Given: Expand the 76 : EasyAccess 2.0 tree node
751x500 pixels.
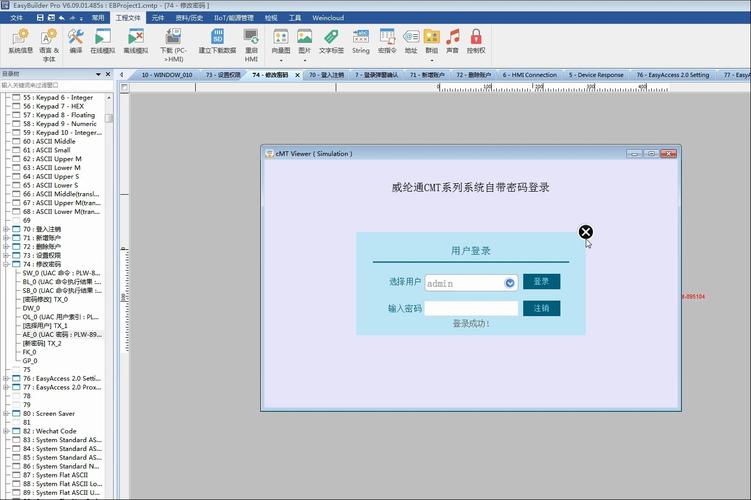Looking at the screenshot, I should (x=6, y=378).
